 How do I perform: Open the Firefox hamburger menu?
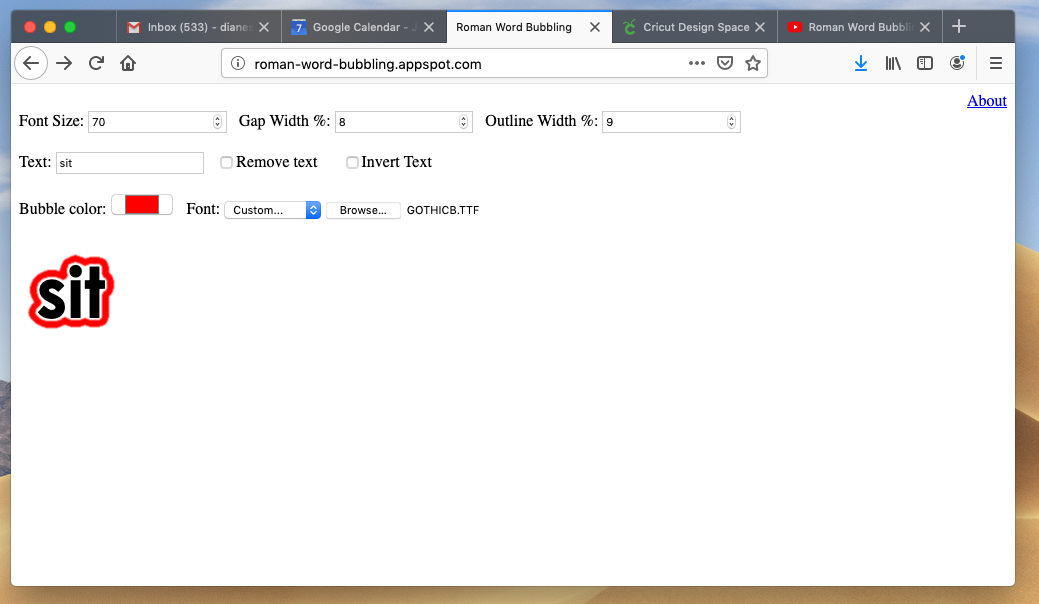click(x=995, y=63)
